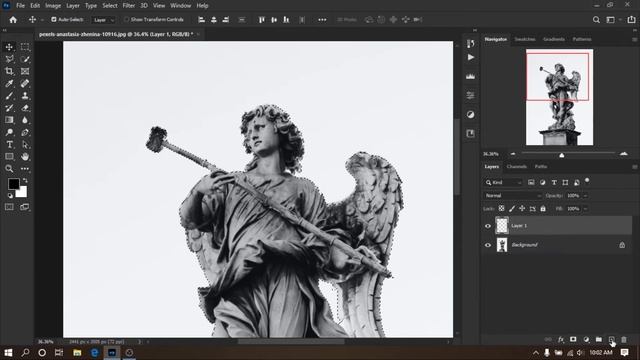Open the Filter menu
This screenshot has width=640, height=360.
(129, 6)
